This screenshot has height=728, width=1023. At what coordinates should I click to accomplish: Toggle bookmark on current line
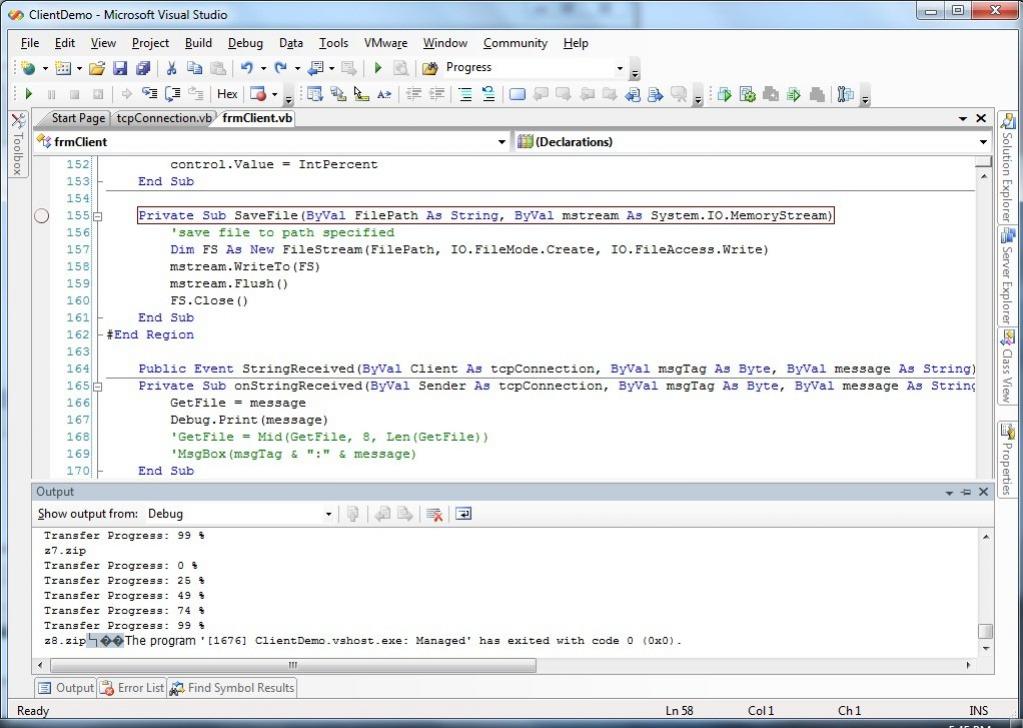click(x=517, y=94)
